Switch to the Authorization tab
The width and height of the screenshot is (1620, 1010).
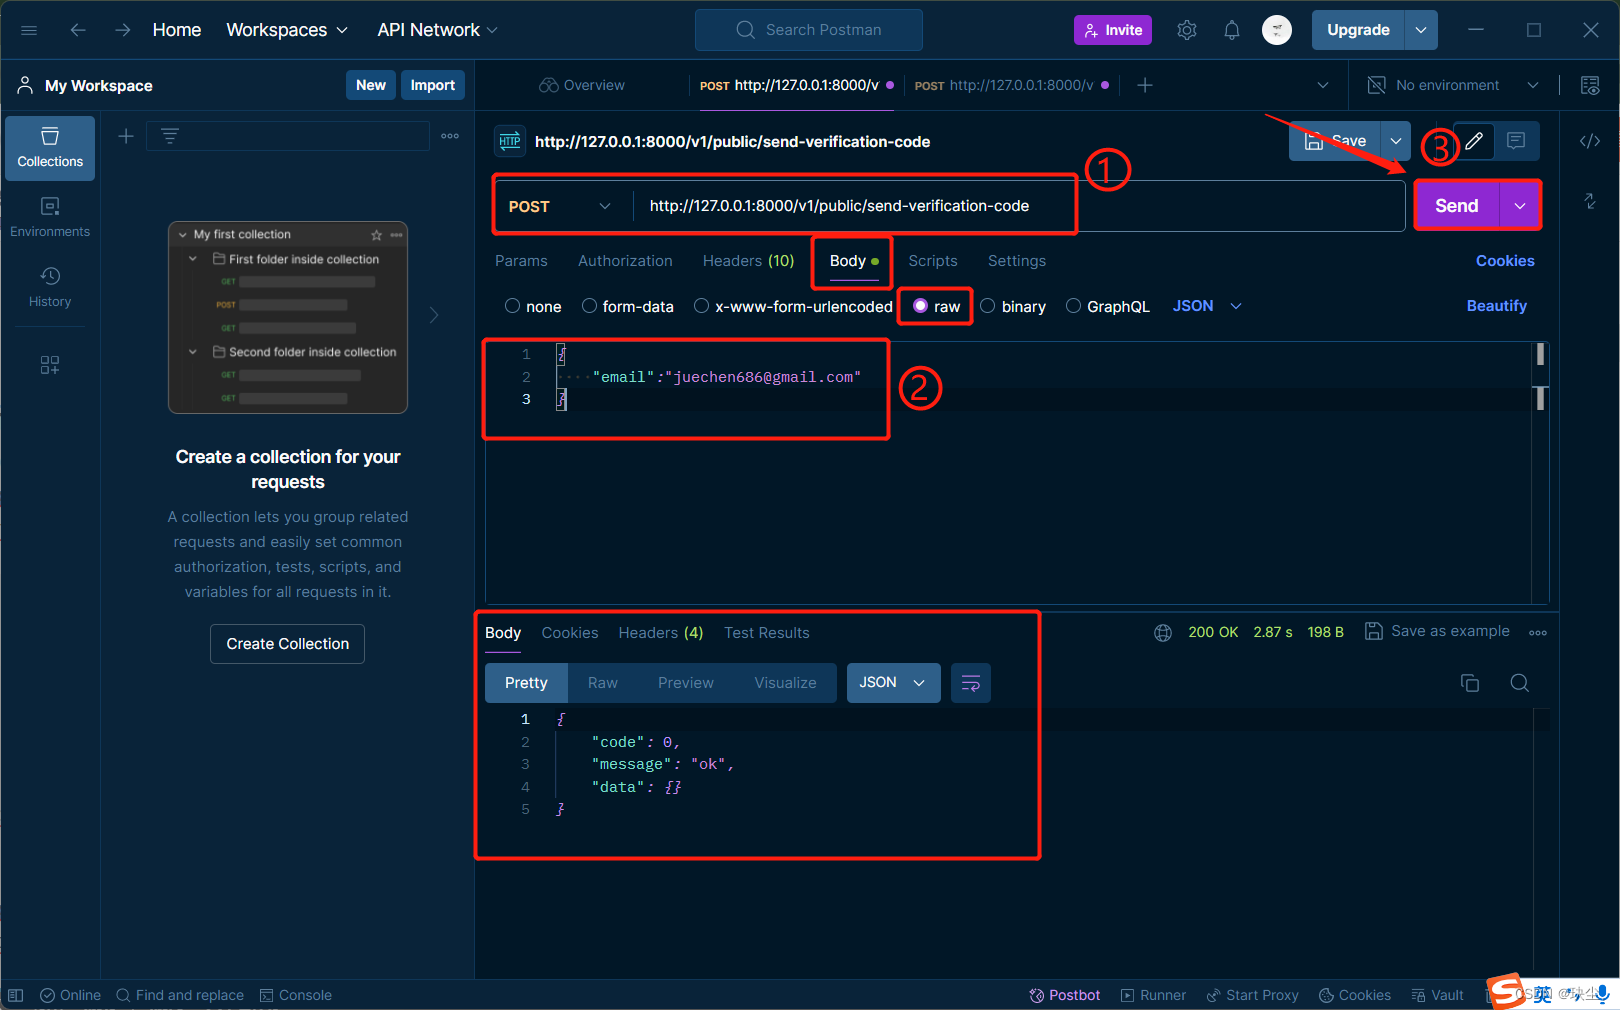point(625,261)
